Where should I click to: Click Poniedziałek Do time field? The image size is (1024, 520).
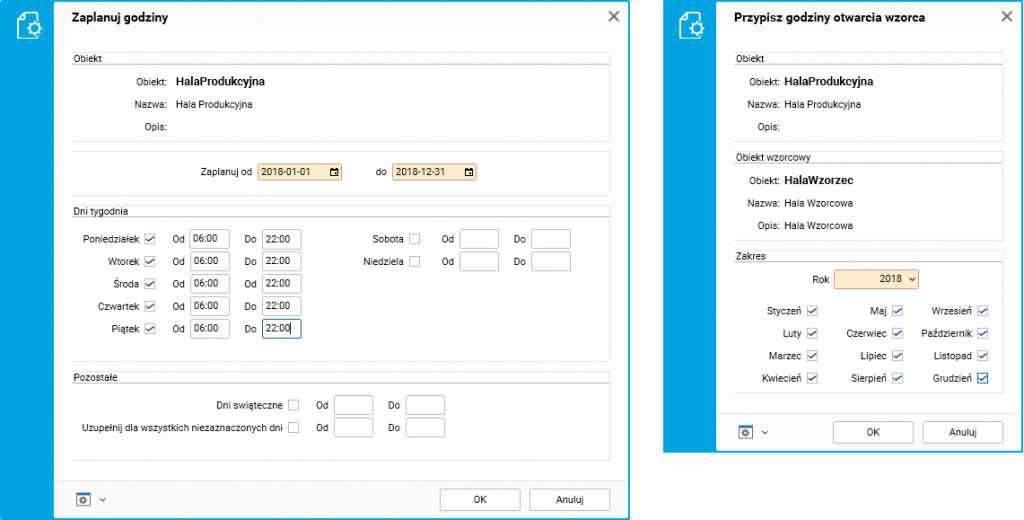tap(281, 239)
